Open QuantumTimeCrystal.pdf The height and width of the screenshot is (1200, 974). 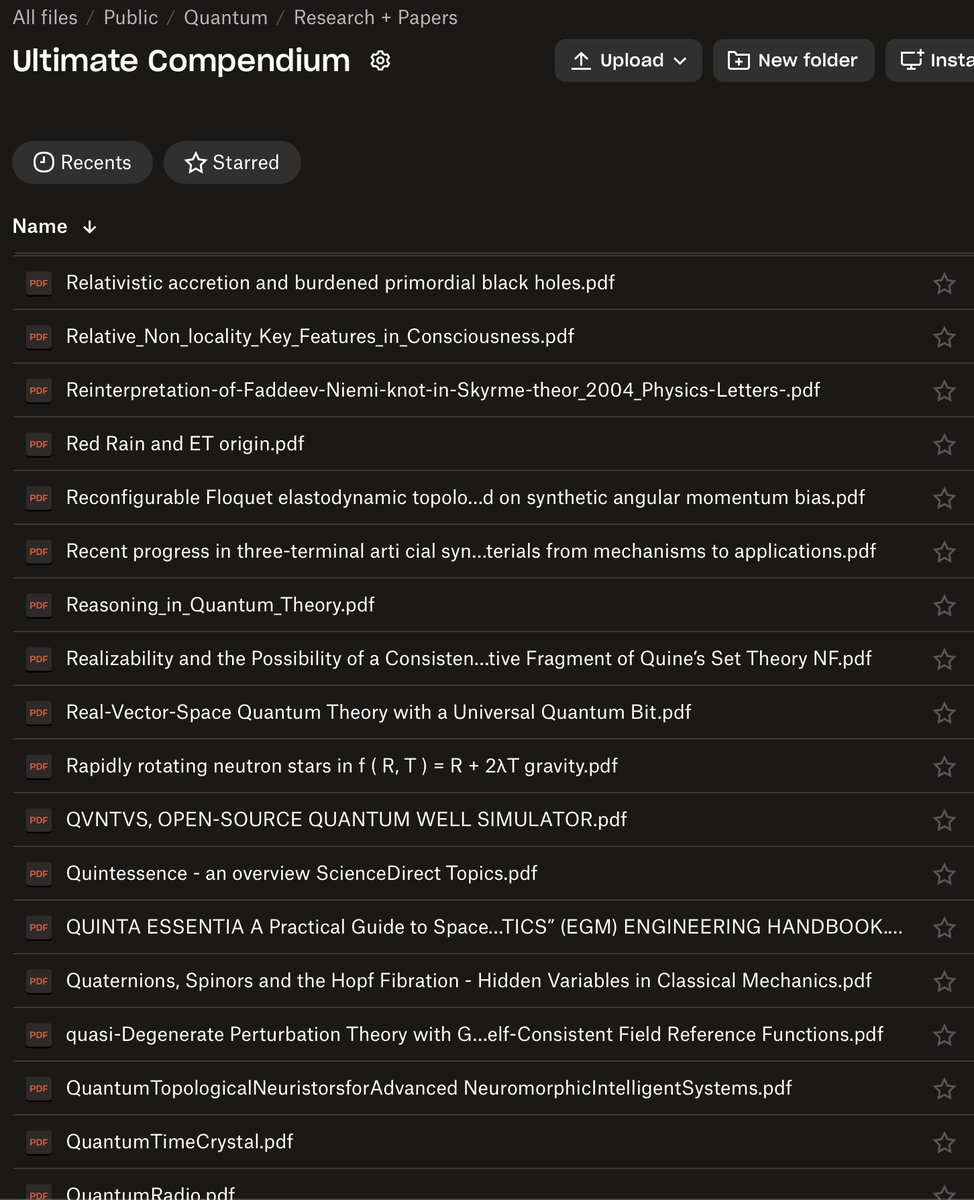180,1142
